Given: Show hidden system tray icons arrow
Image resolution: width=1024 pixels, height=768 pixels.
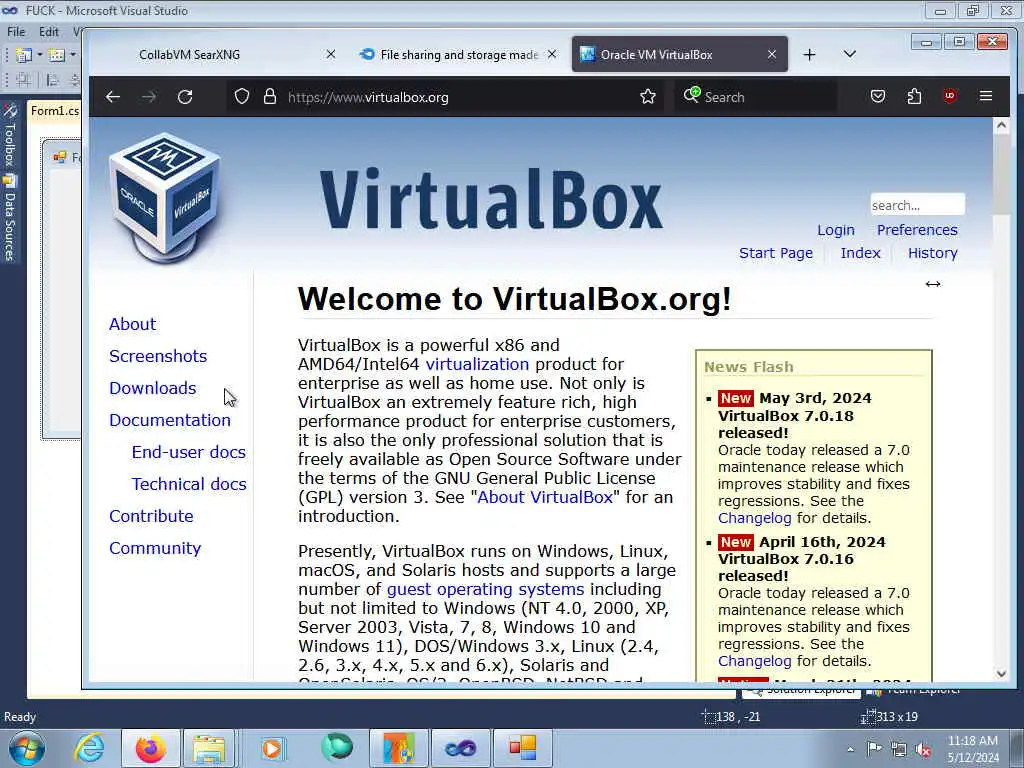Looking at the screenshot, I should [850, 749].
